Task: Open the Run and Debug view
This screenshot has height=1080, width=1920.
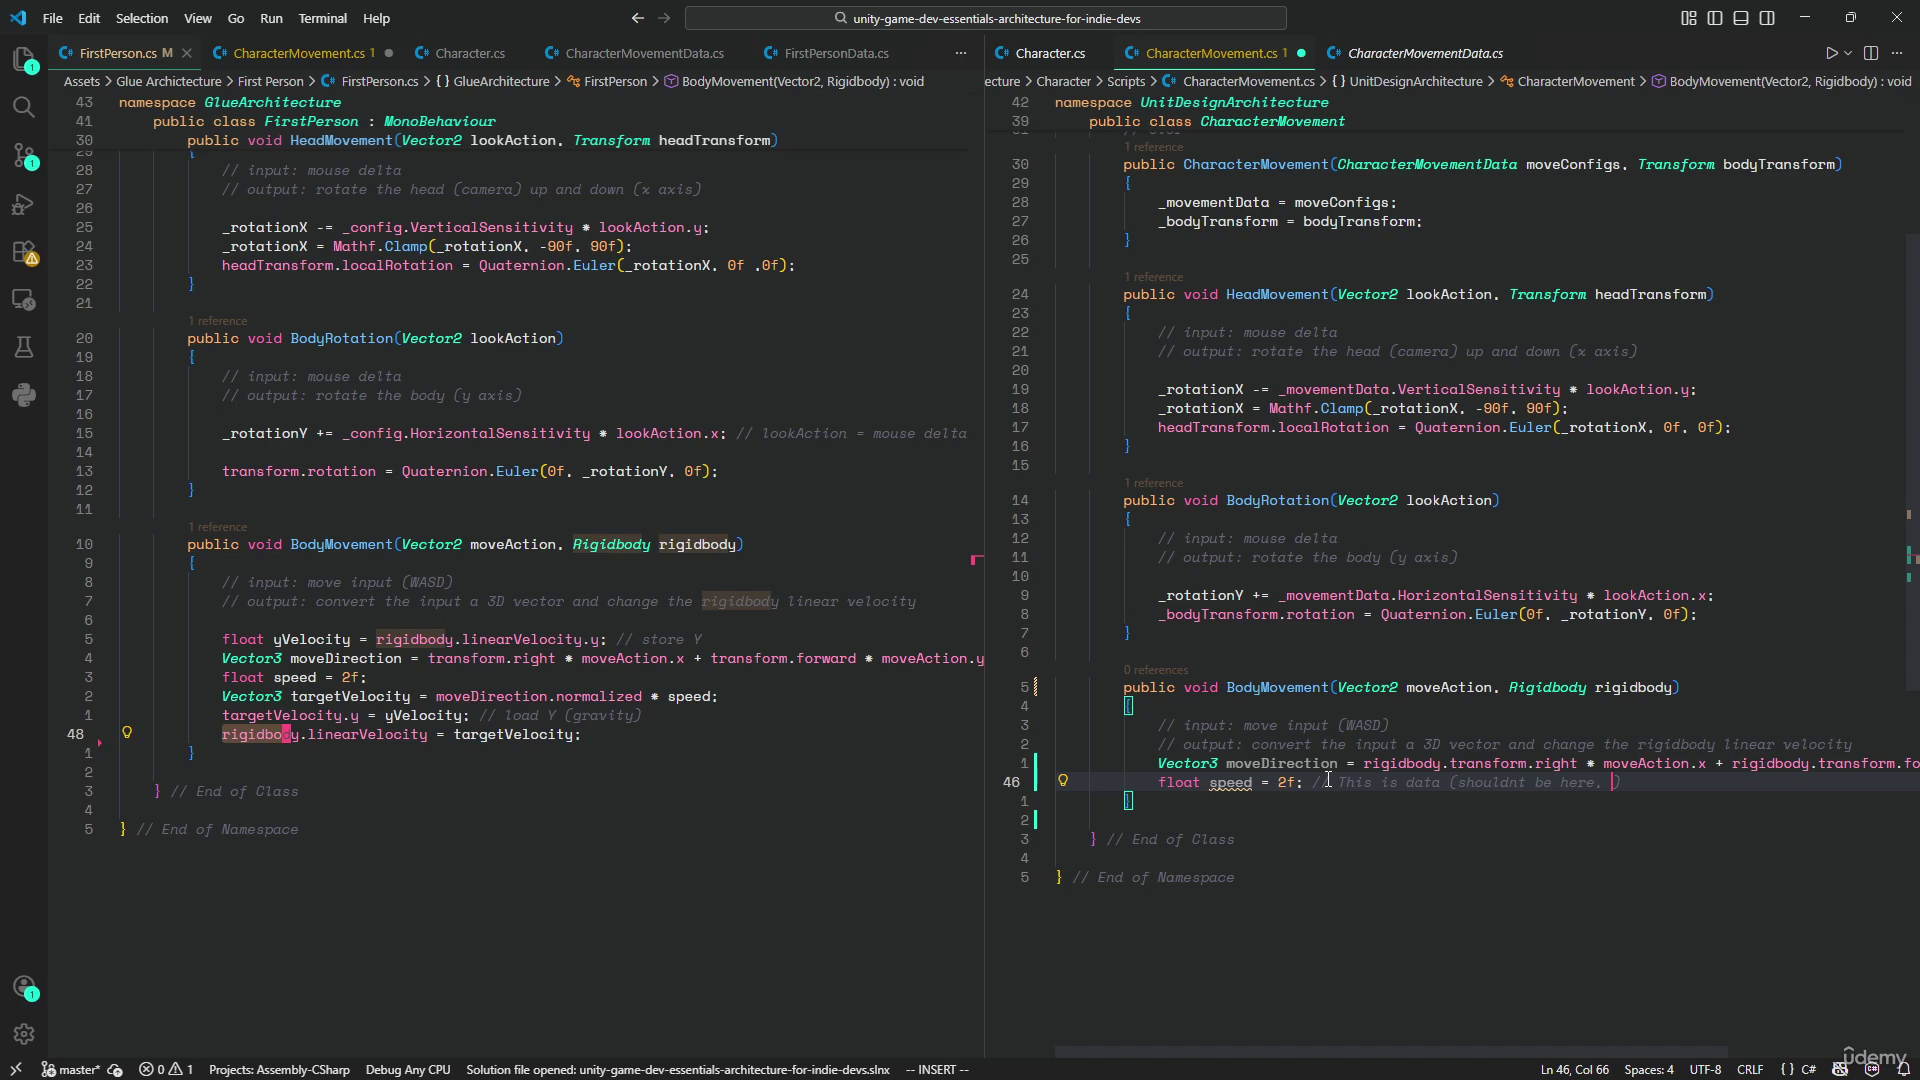Action: click(x=24, y=204)
